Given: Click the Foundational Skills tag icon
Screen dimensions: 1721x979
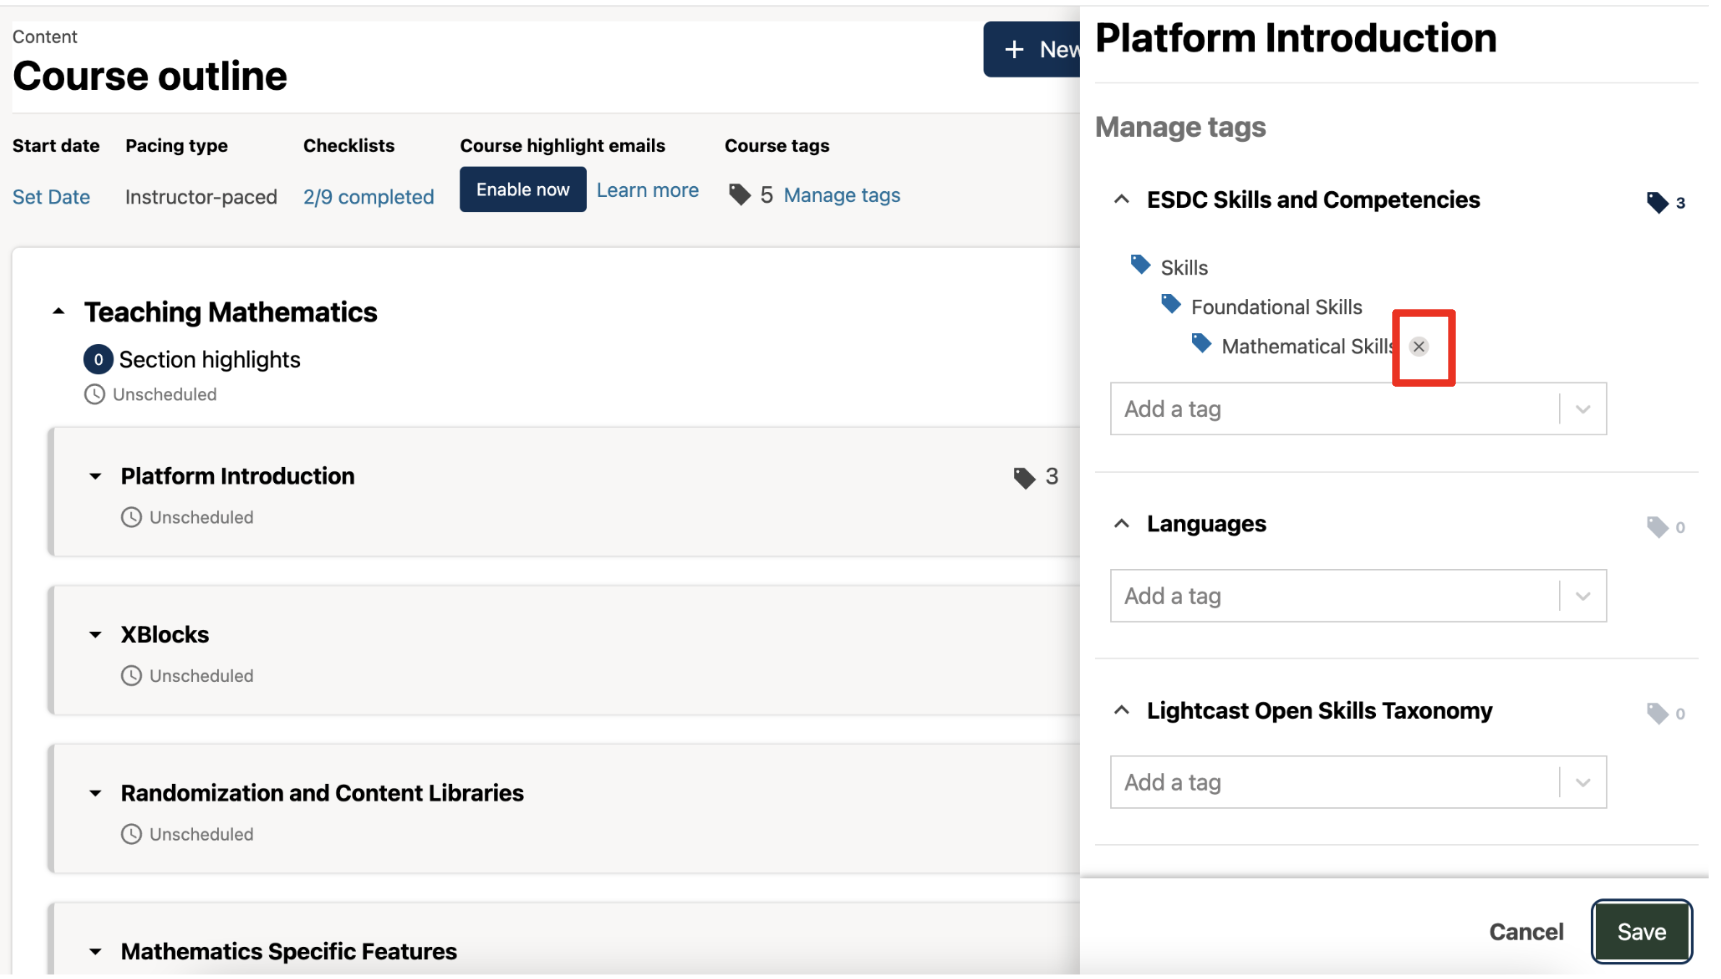Looking at the screenshot, I should pos(1170,304).
